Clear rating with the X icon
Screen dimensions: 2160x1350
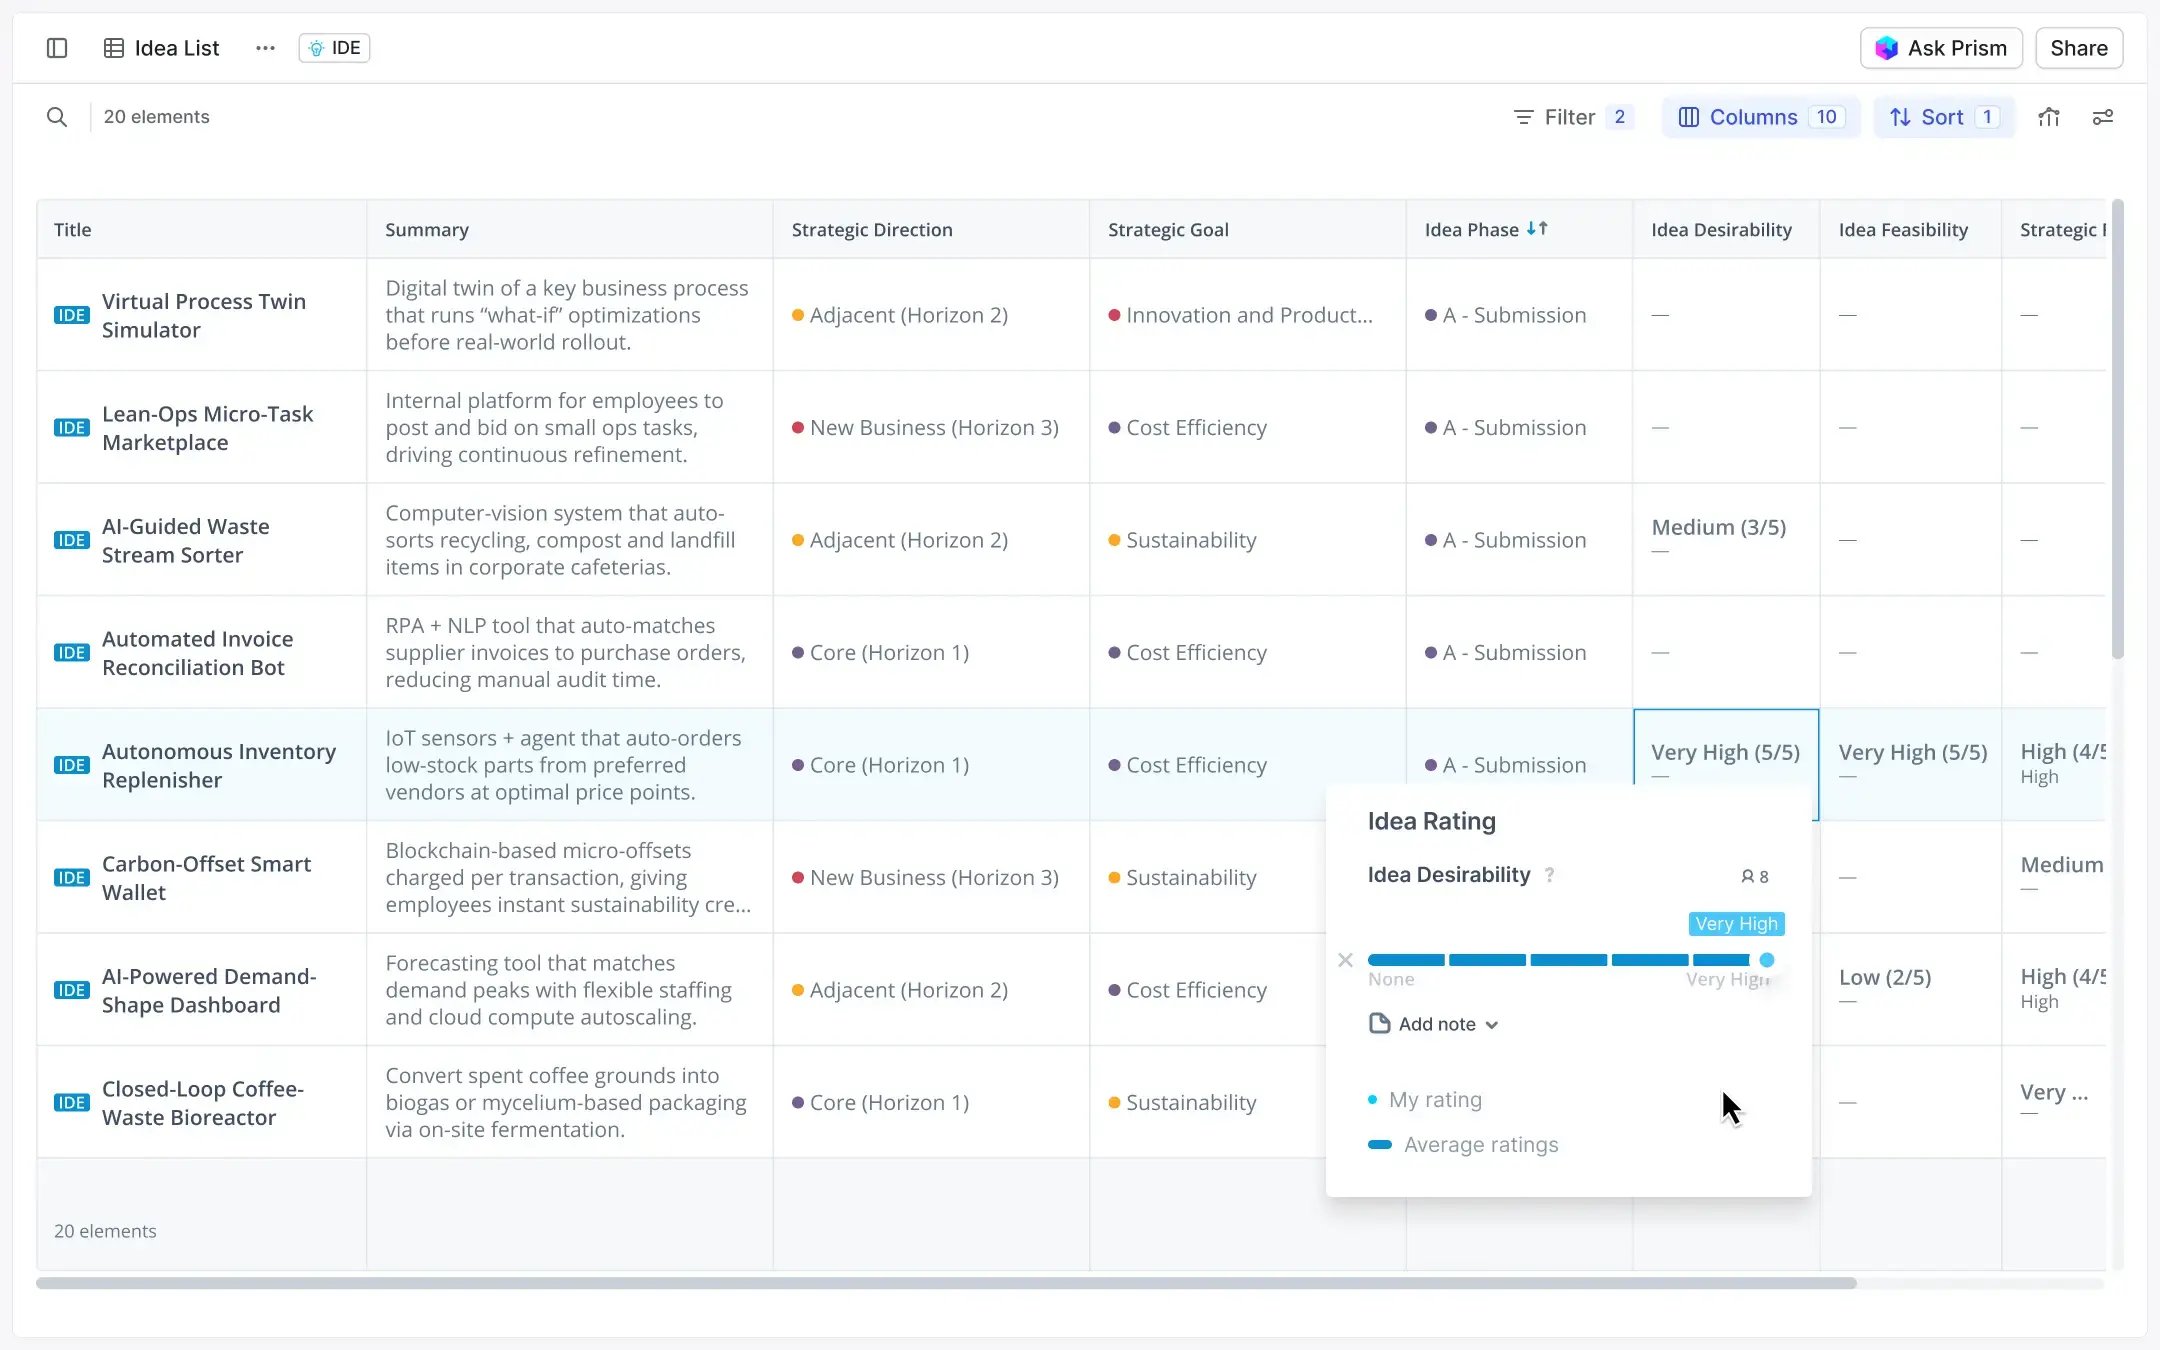click(x=1345, y=960)
